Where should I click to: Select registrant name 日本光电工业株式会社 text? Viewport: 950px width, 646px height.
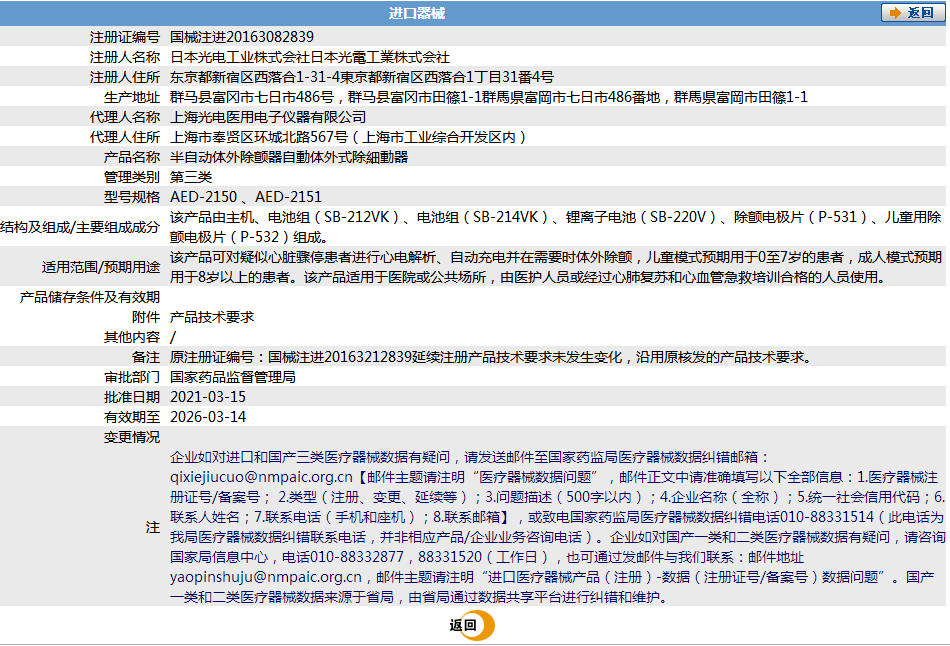pyautogui.click(x=240, y=57)
